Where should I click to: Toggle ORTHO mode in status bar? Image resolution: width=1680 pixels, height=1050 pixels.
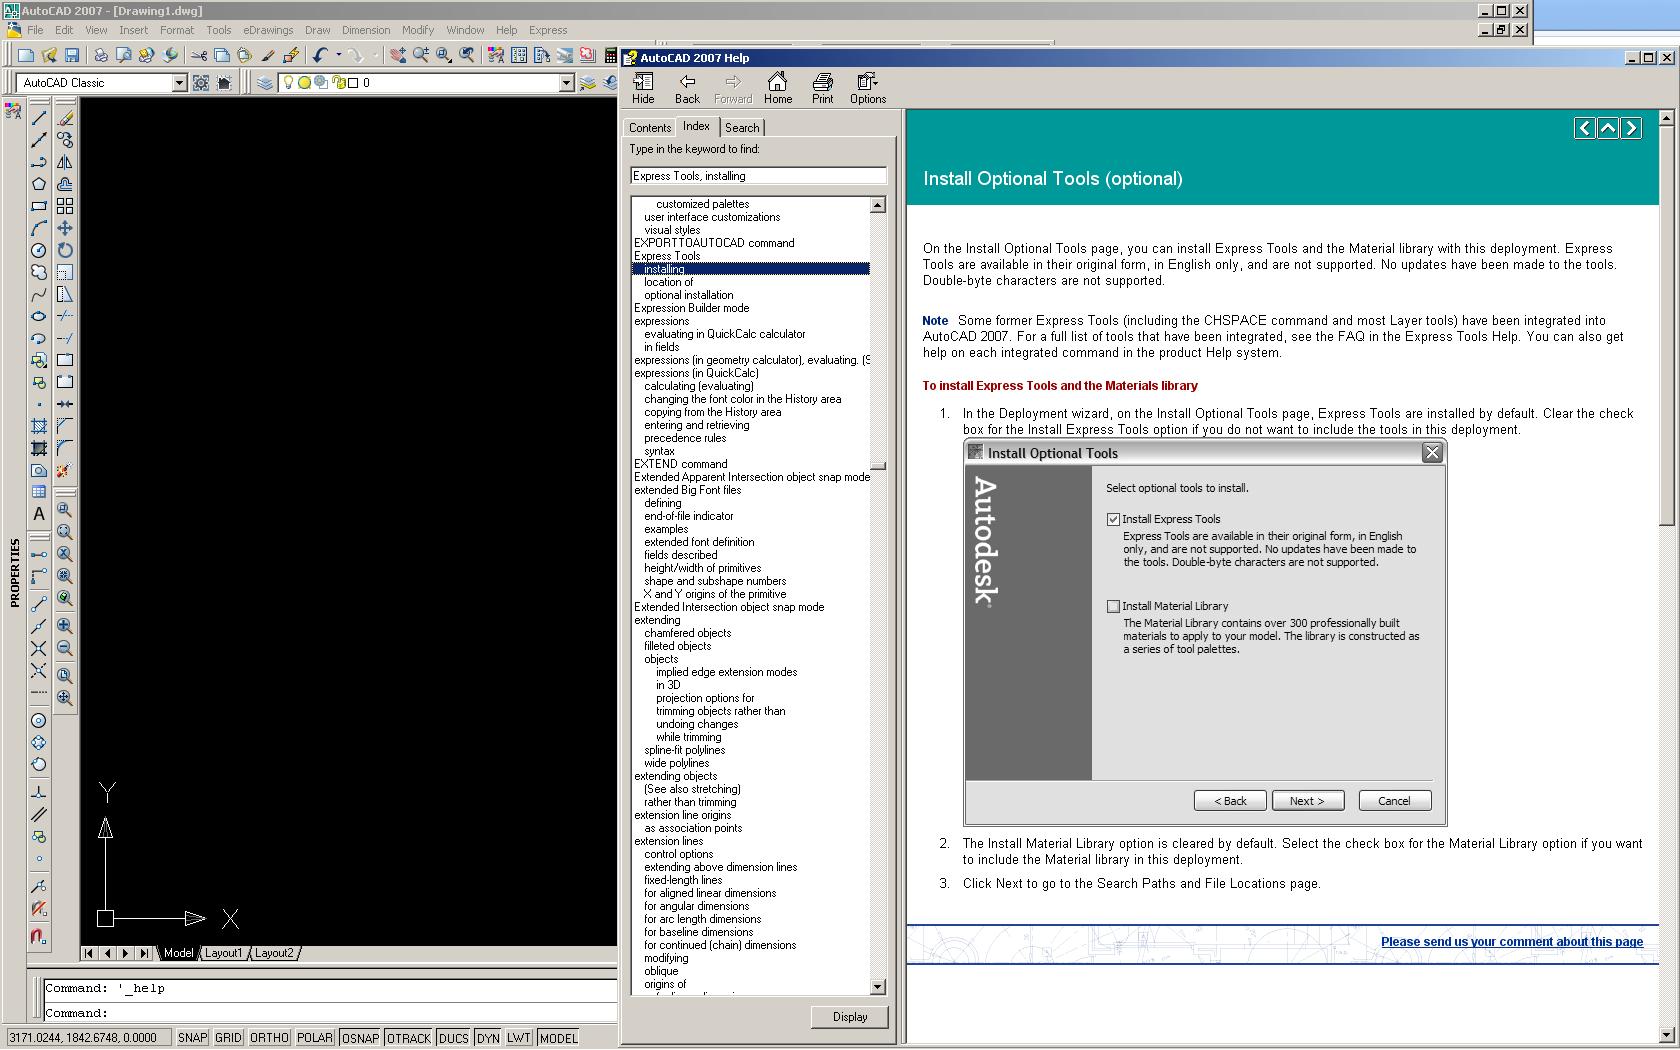[x=269, y=1038]
